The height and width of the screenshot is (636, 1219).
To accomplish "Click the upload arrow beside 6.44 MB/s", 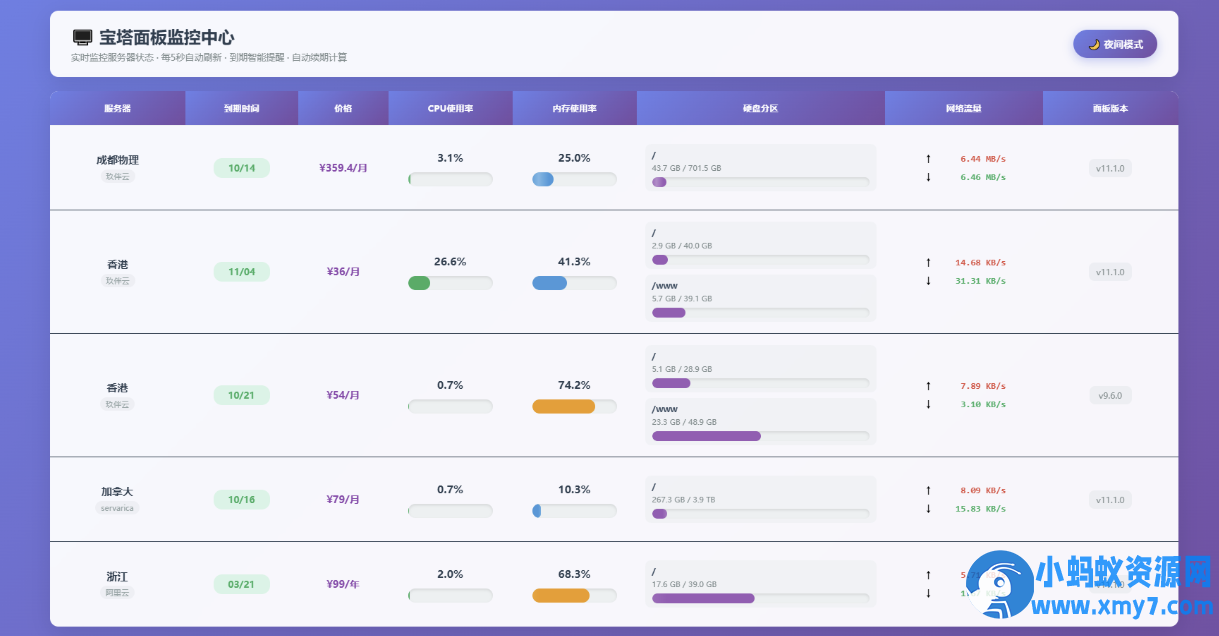I will point(928,158).
